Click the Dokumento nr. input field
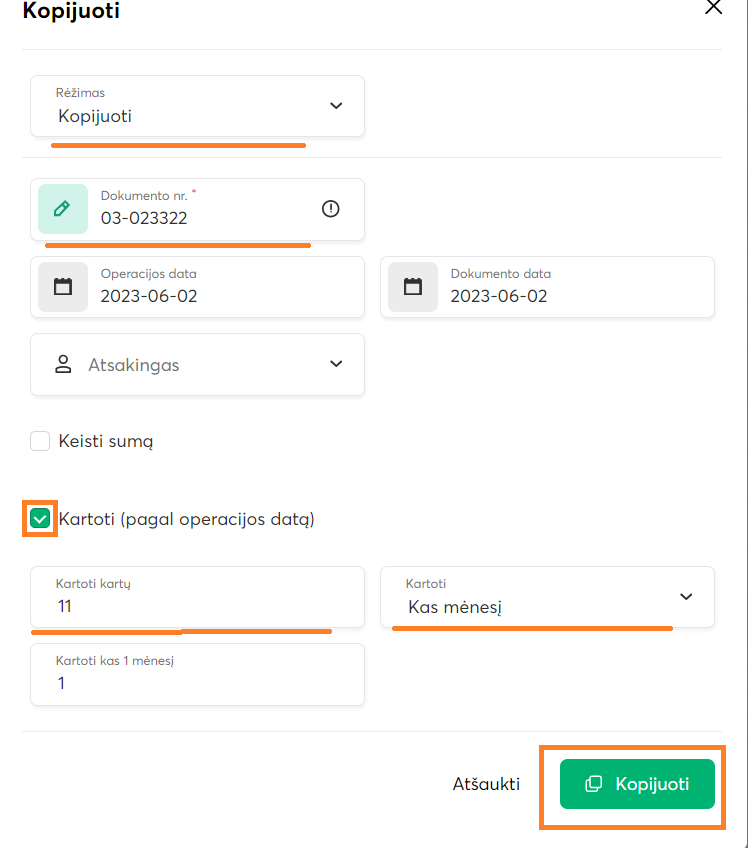Screen dimensions: 748x848 tap(200, 217)
